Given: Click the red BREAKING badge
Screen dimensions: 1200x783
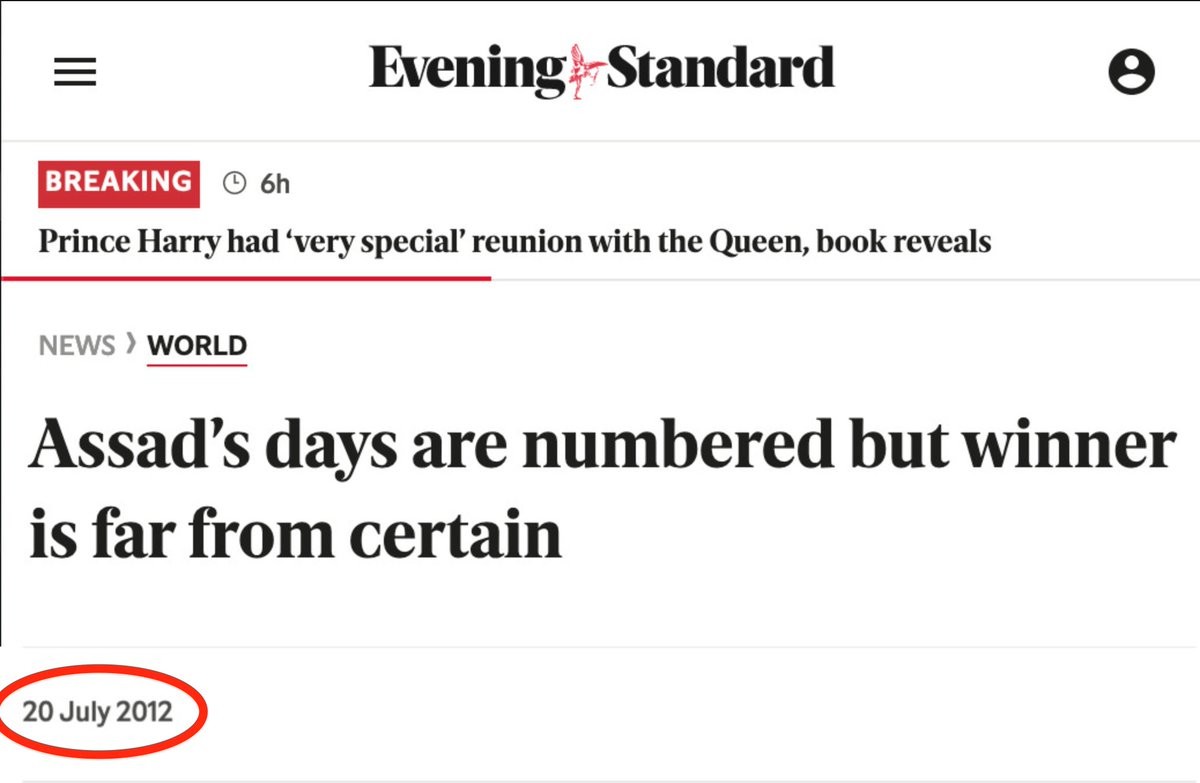Looking at the screenshot, I should [x=119, y=182].
